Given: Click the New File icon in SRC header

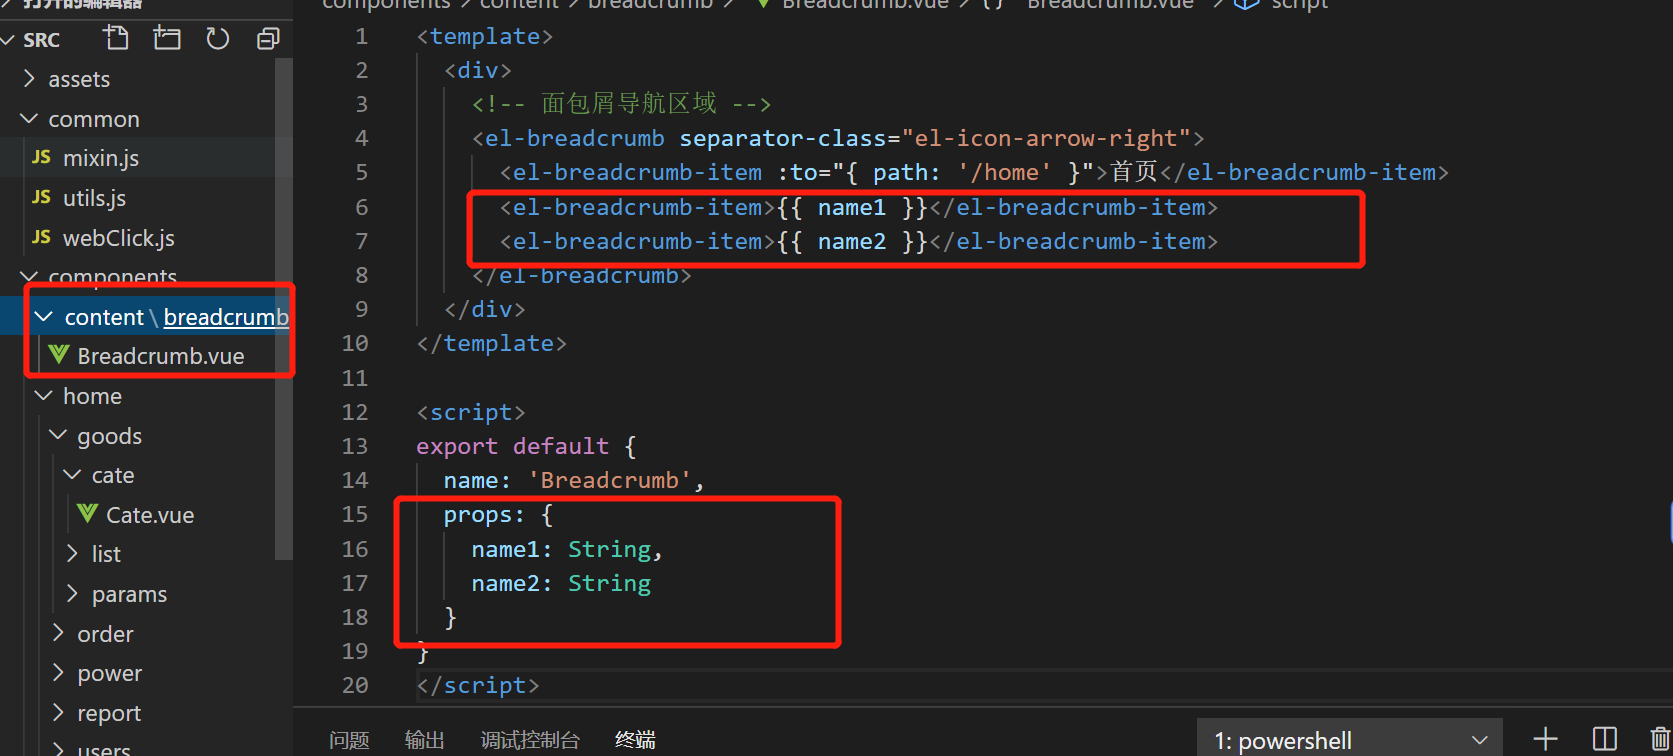Looking at the screenshot, I should point(116,39).
